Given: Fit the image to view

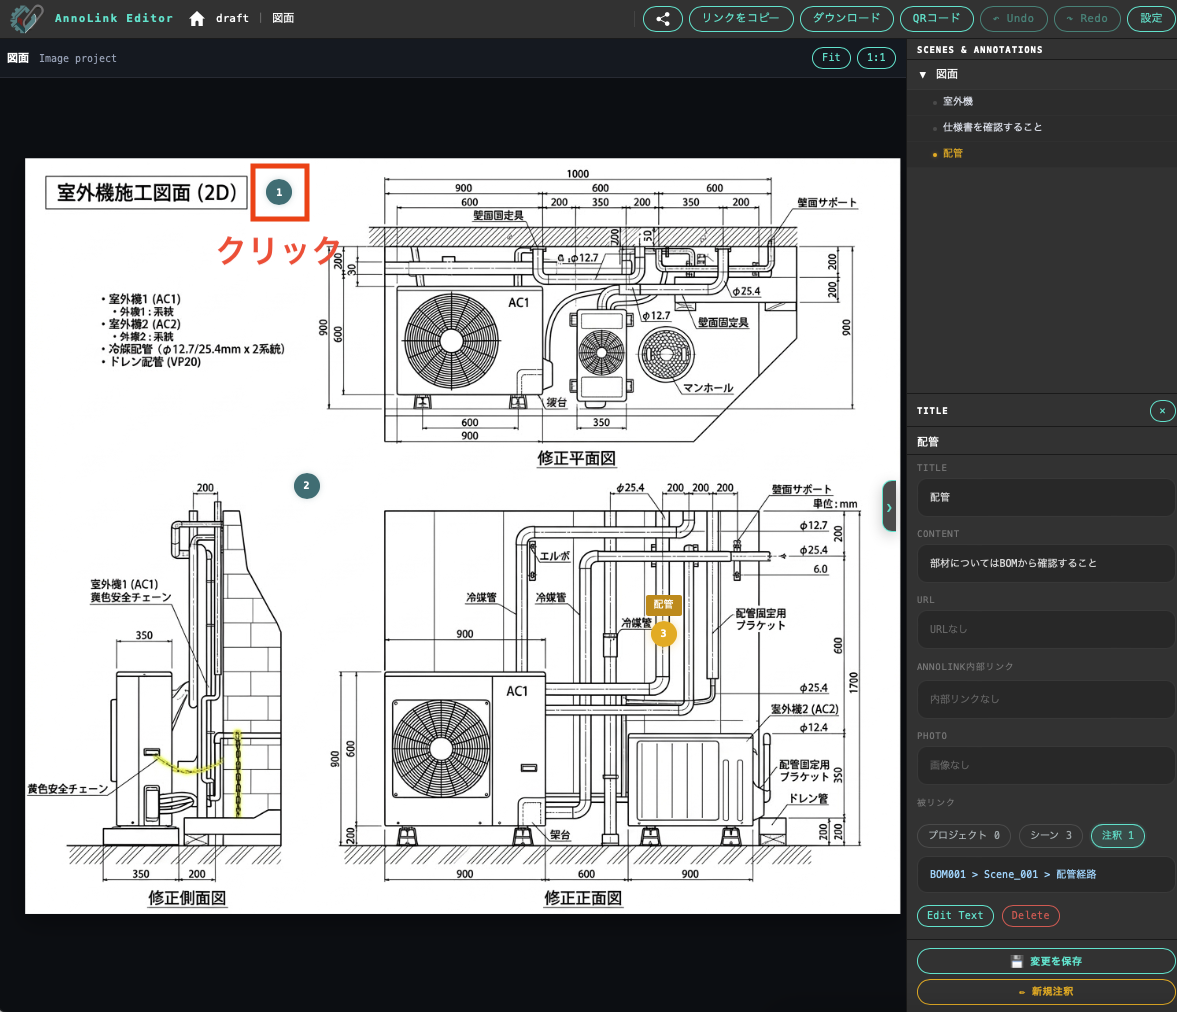Looking at the screenshot, I should 831,58.
